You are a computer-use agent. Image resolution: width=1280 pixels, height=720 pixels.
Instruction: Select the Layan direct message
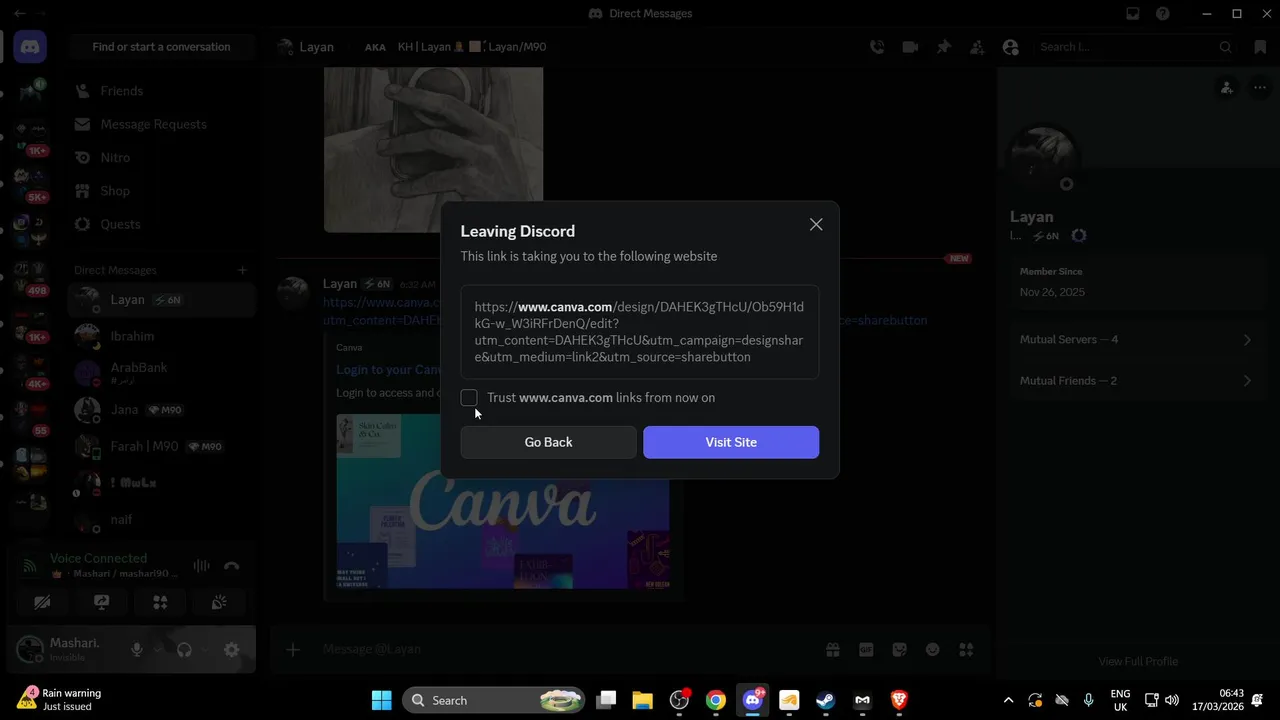point(161,300)
